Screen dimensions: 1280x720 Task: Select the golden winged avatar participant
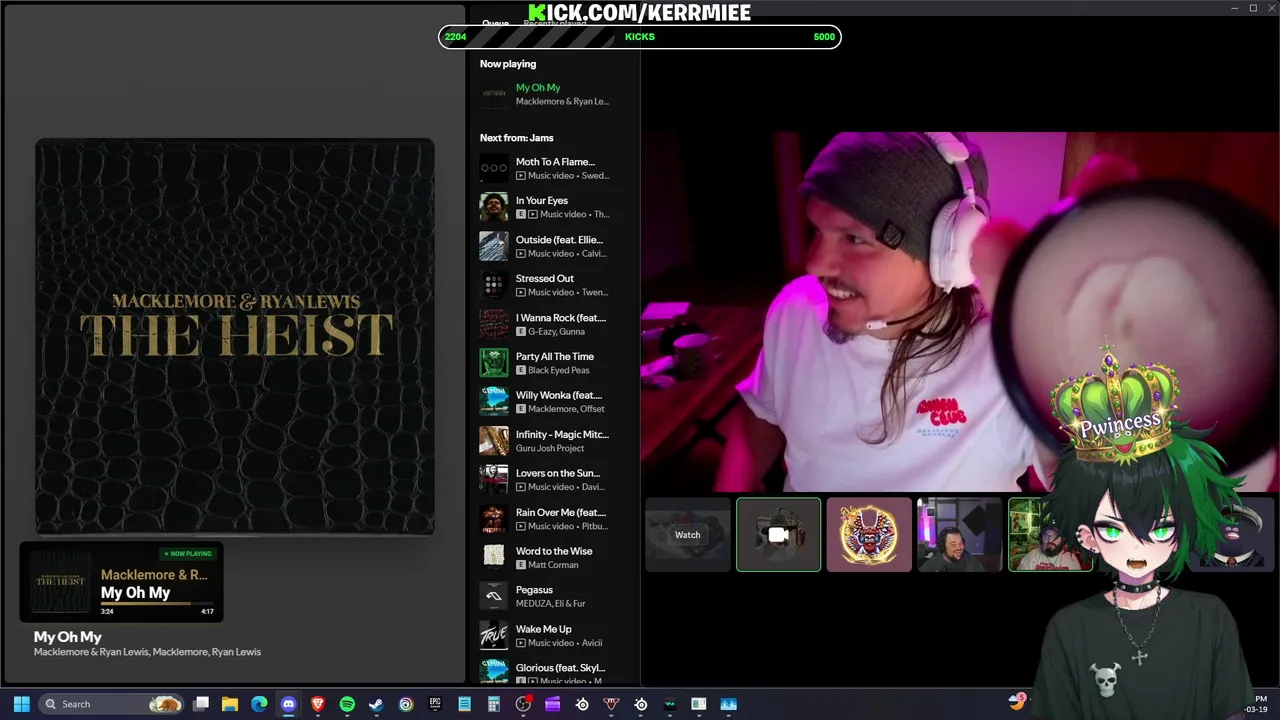(x=869, y=535)
